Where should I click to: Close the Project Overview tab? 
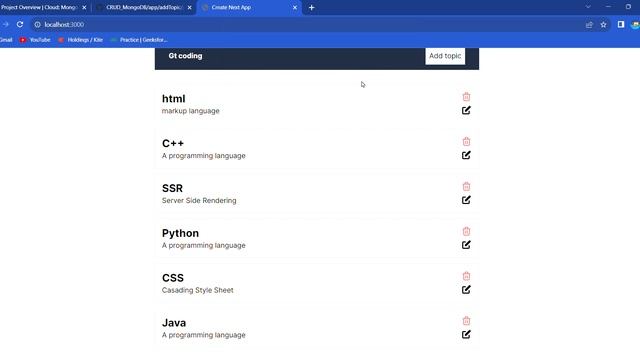pyautogui.click(x=84, y=7)
